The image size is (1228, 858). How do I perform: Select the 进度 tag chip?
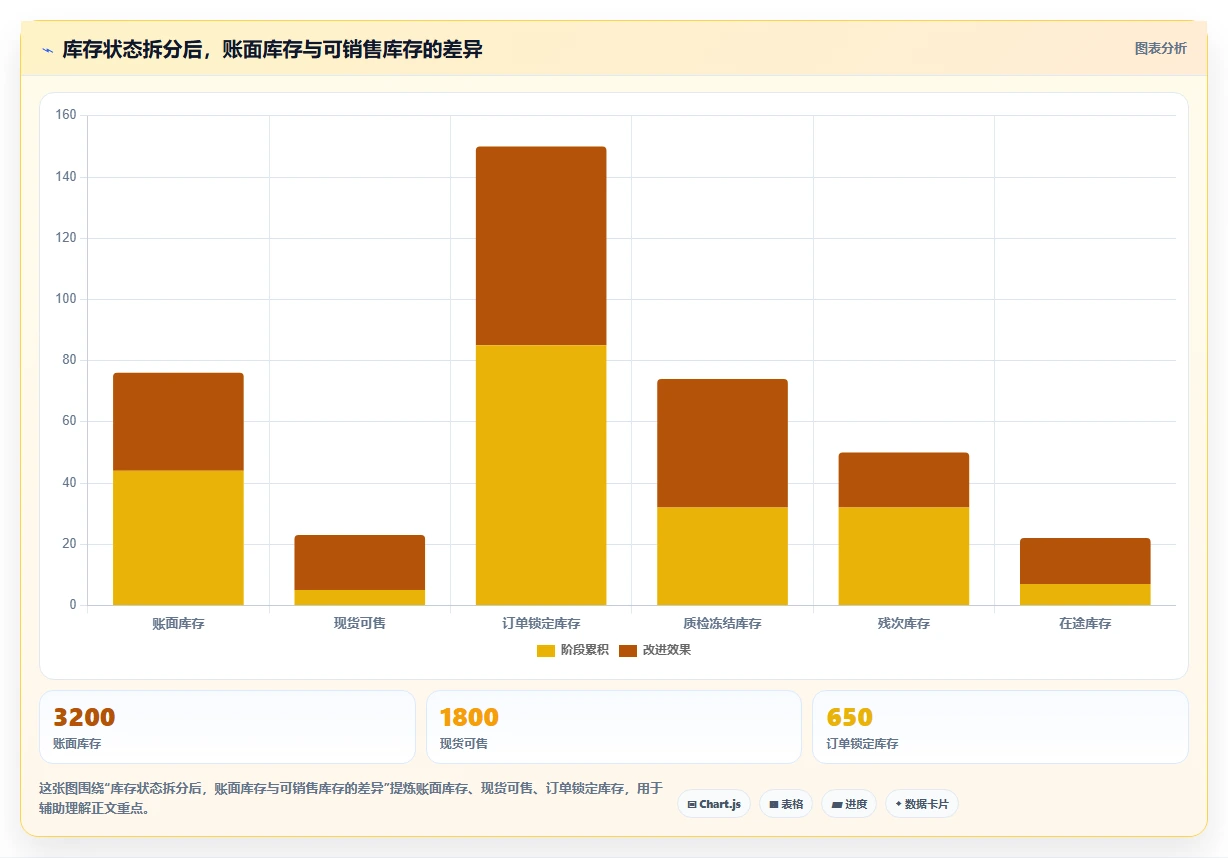pyautogui.click(x=849, y=804)
